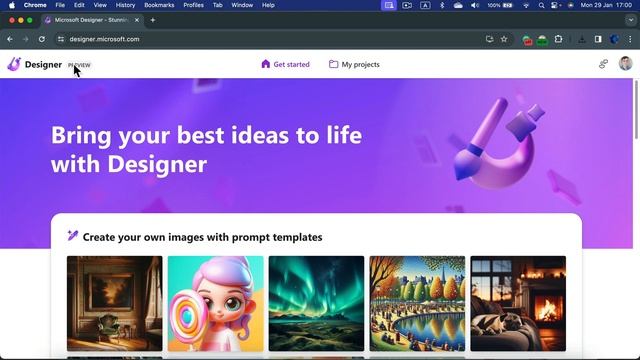Open Chrome's three-dot menu
The width and height of the screenshot is (640, 360).
(630, 39)
